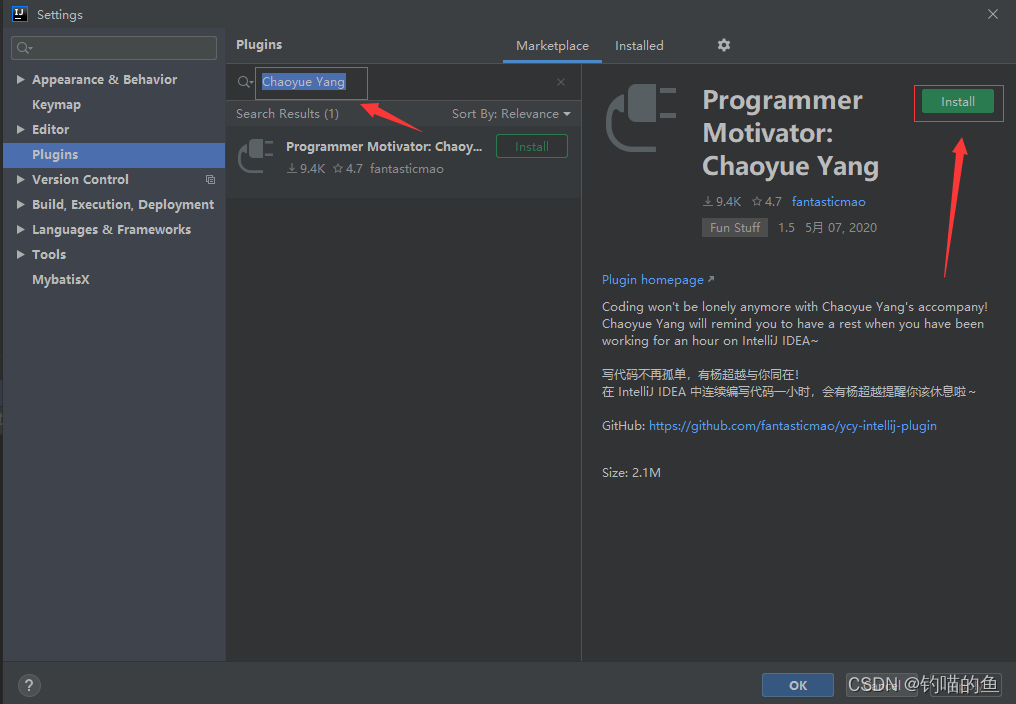Click the Fun Stuff category tag
The width and height of the screenshot is (1016, 704).
pyautogui.click(x=735, y=228)
